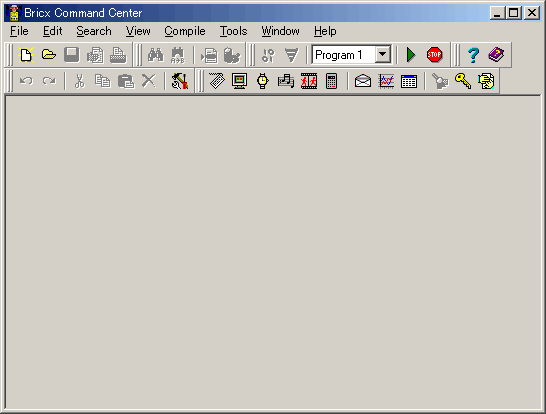
Task: Click the New File icon
Action: point(26,55)
